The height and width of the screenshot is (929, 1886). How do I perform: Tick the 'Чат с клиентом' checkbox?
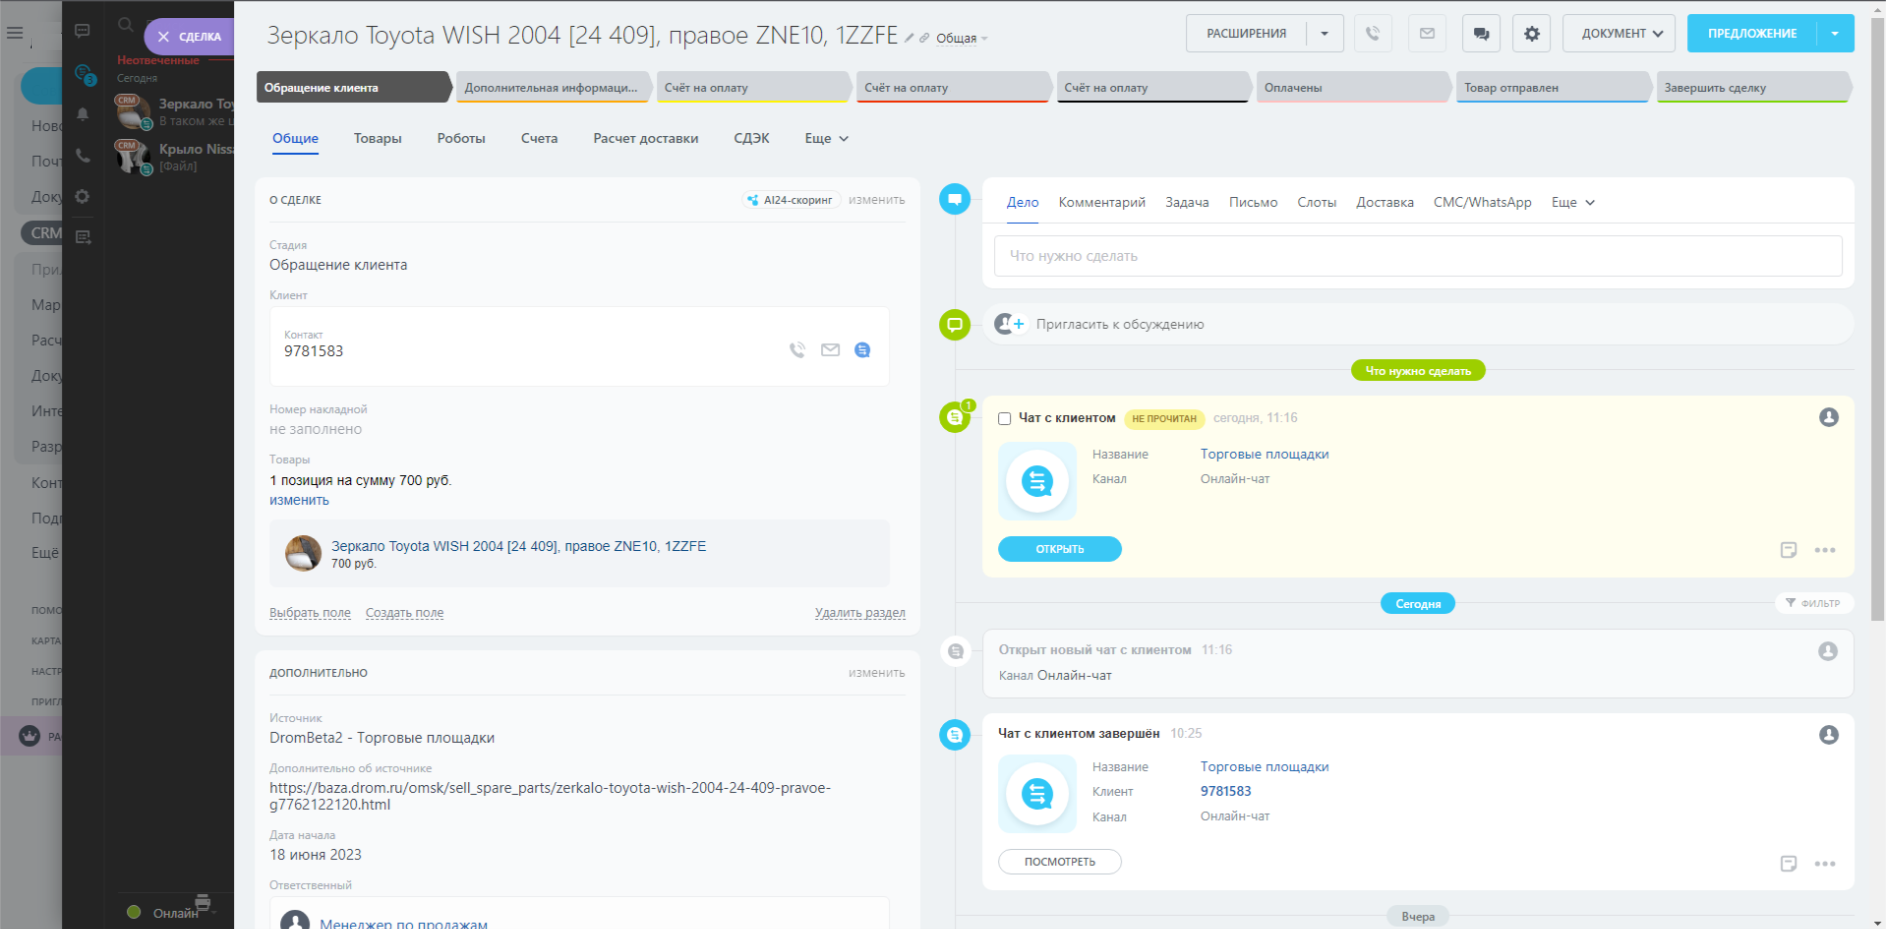tap(1004, 419)
